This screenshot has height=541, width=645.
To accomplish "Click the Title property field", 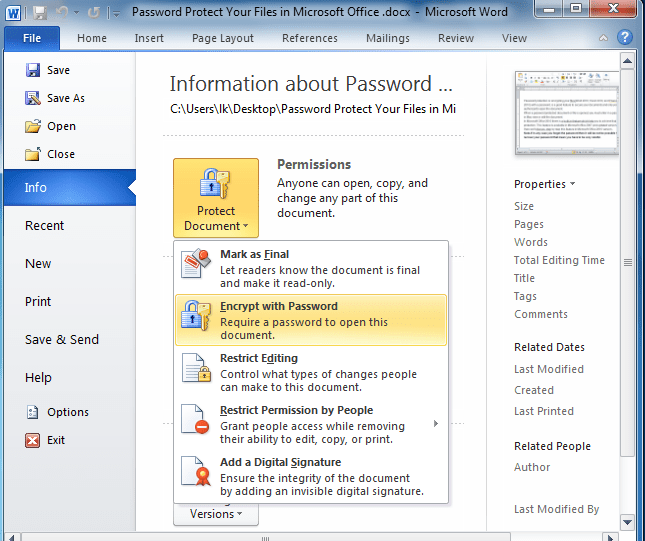I will 524,278.
